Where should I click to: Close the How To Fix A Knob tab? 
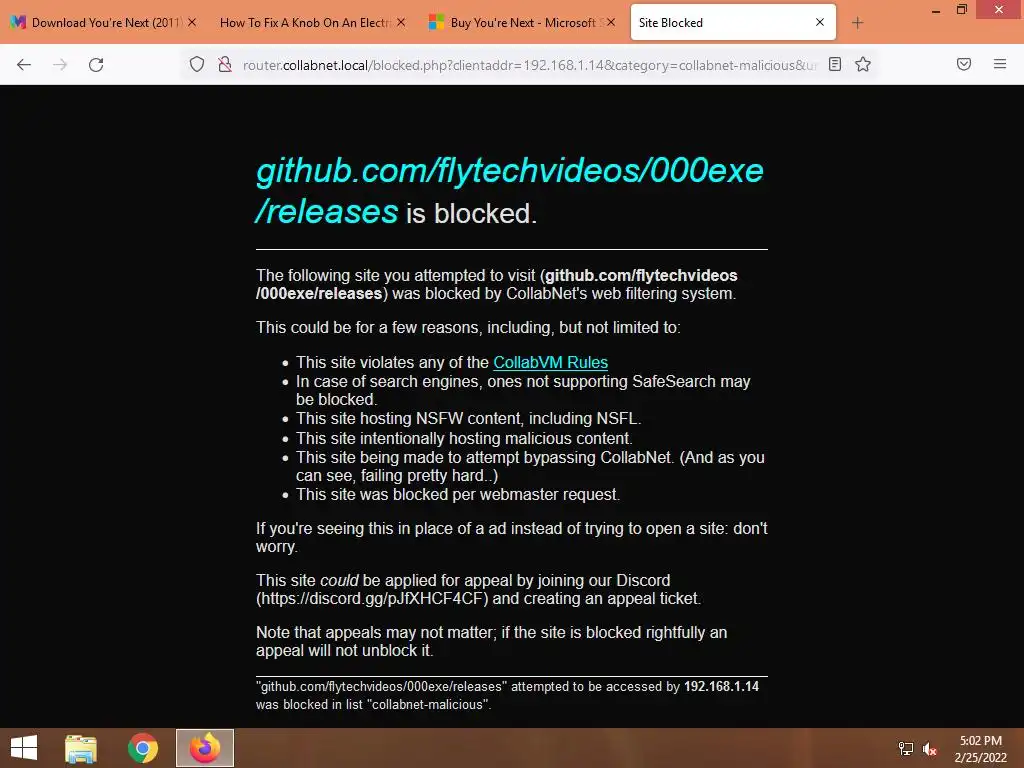(401, 22)
